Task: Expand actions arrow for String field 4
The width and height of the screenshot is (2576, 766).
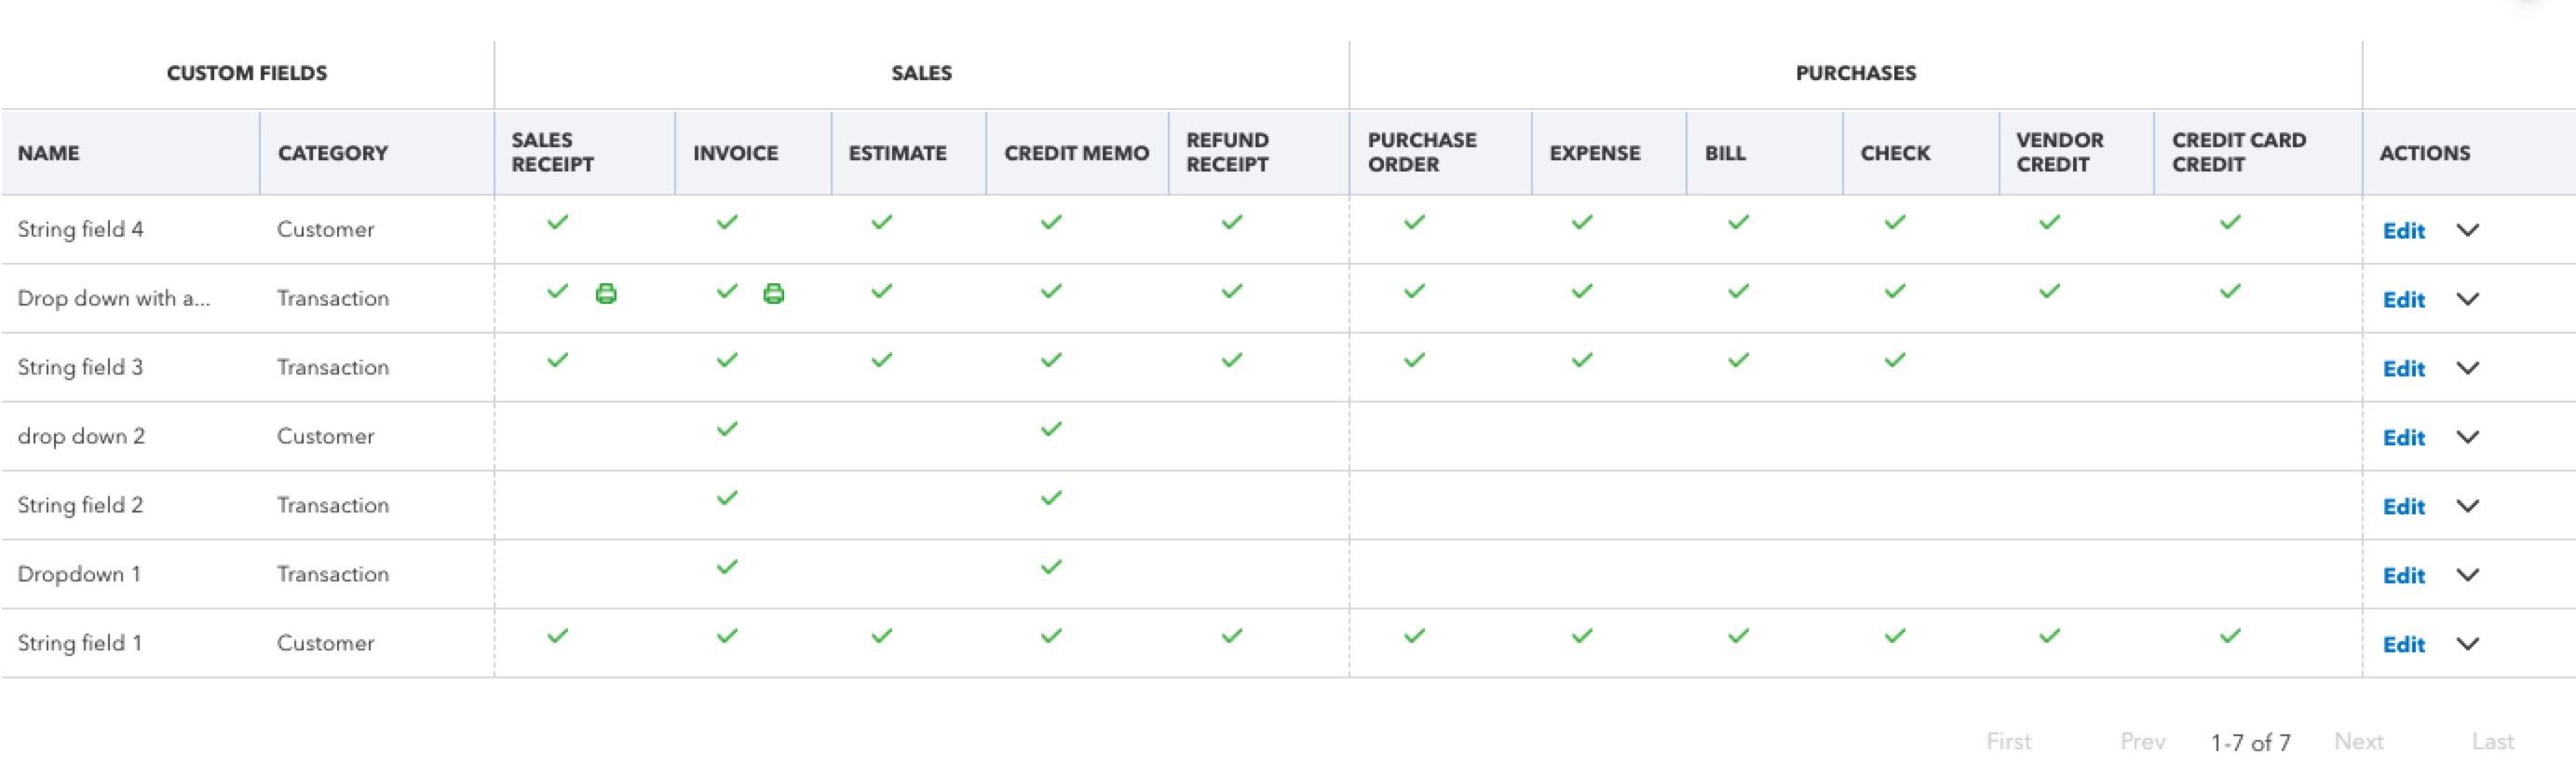Action: (2467, 230)
